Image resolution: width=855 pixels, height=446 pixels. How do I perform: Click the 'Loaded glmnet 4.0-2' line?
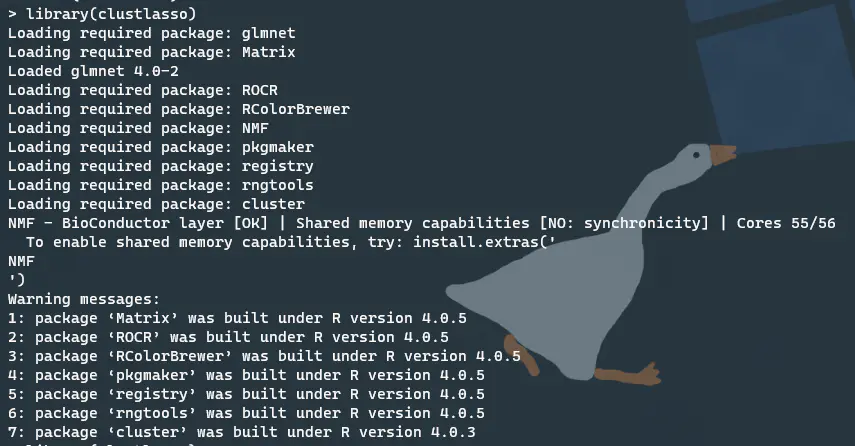click(93, 71)
